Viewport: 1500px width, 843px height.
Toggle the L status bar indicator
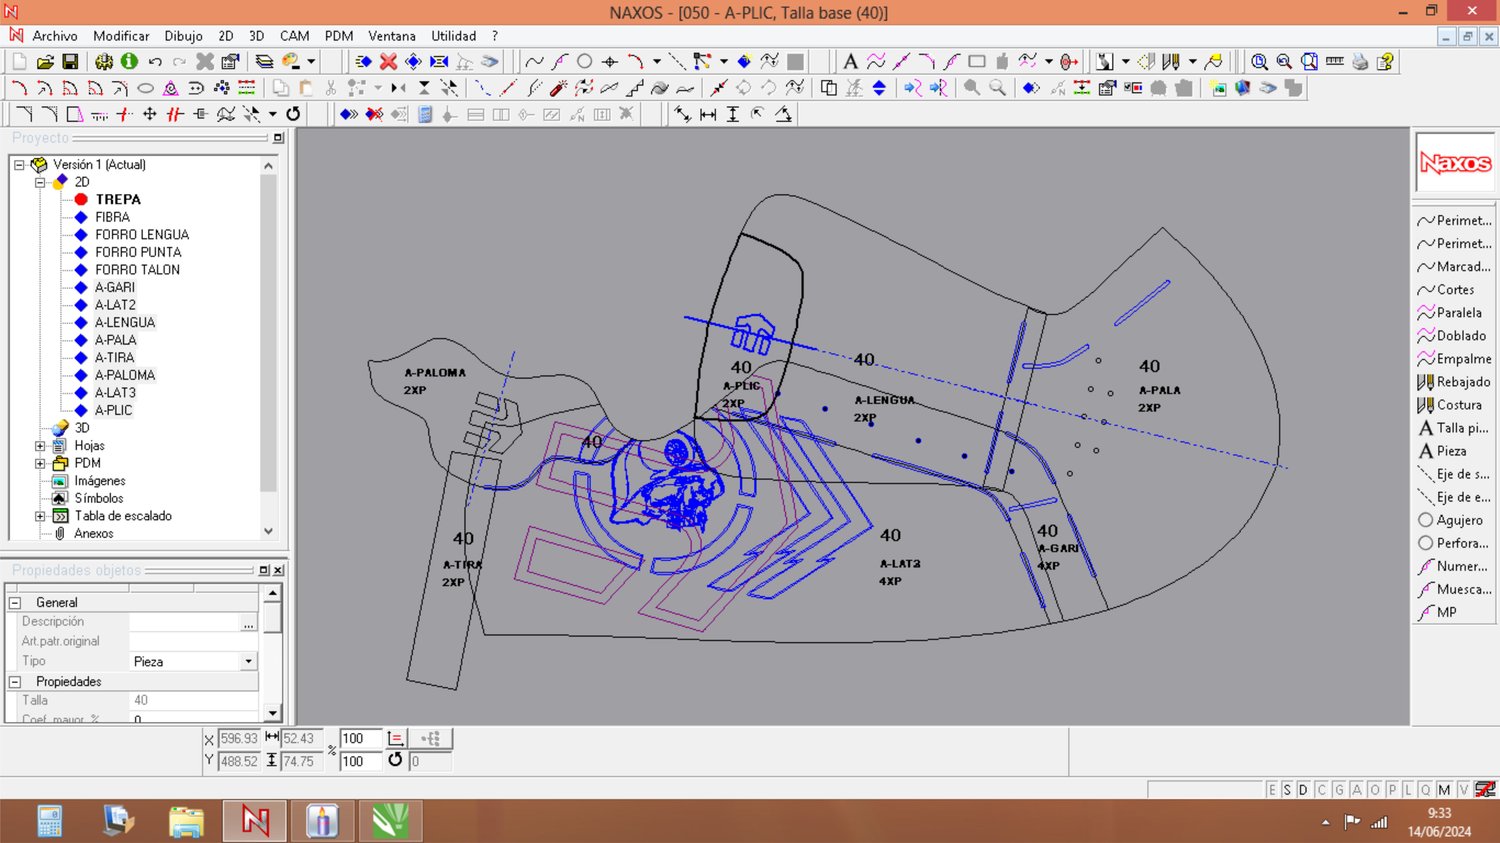pos(1408,790)
